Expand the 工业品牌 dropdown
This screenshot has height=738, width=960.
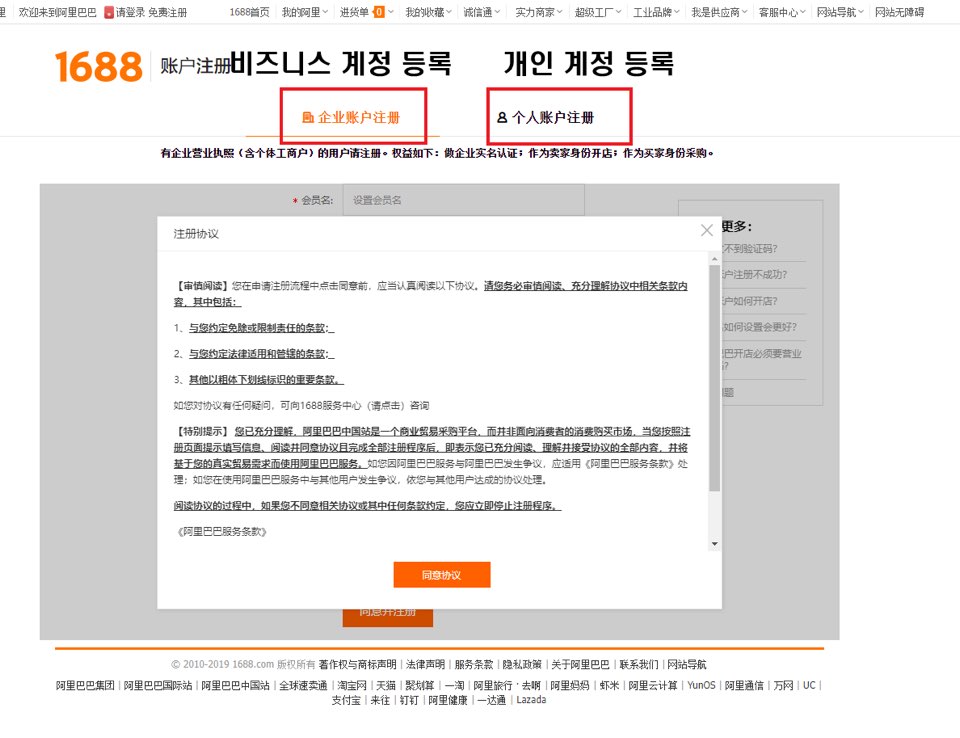click(656, 12)
